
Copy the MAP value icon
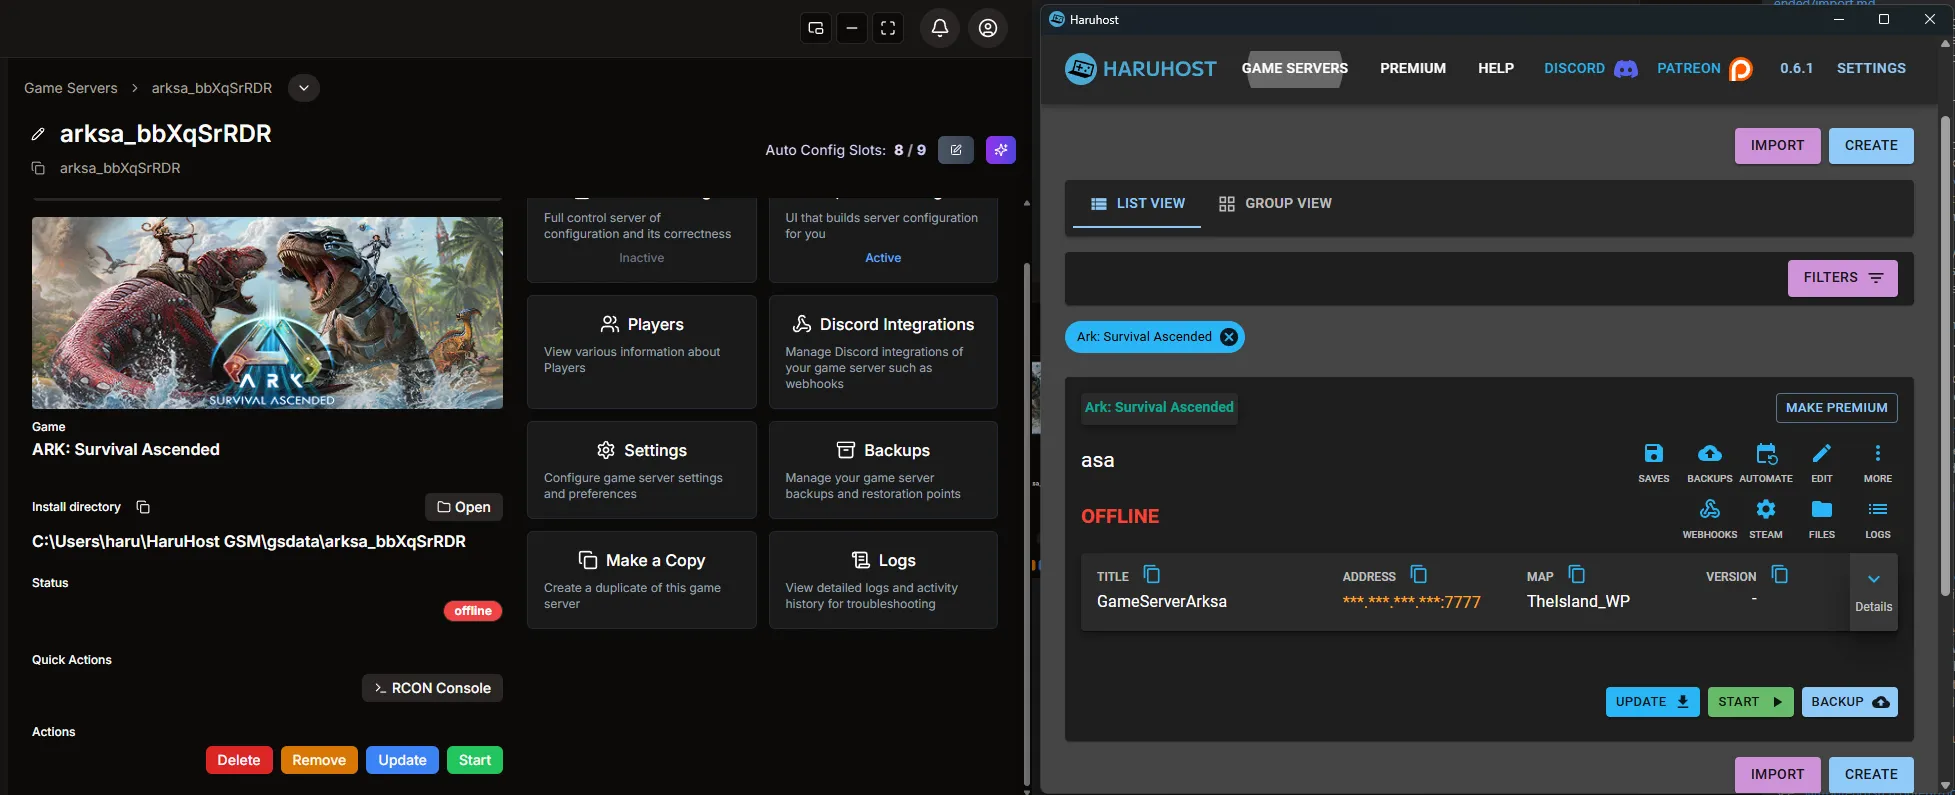[x=1576, y=574]
